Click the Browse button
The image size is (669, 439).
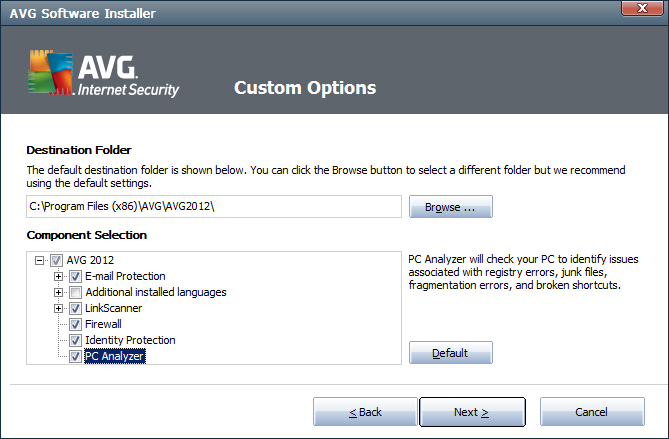pyautogui.click(x=451, y=207)
